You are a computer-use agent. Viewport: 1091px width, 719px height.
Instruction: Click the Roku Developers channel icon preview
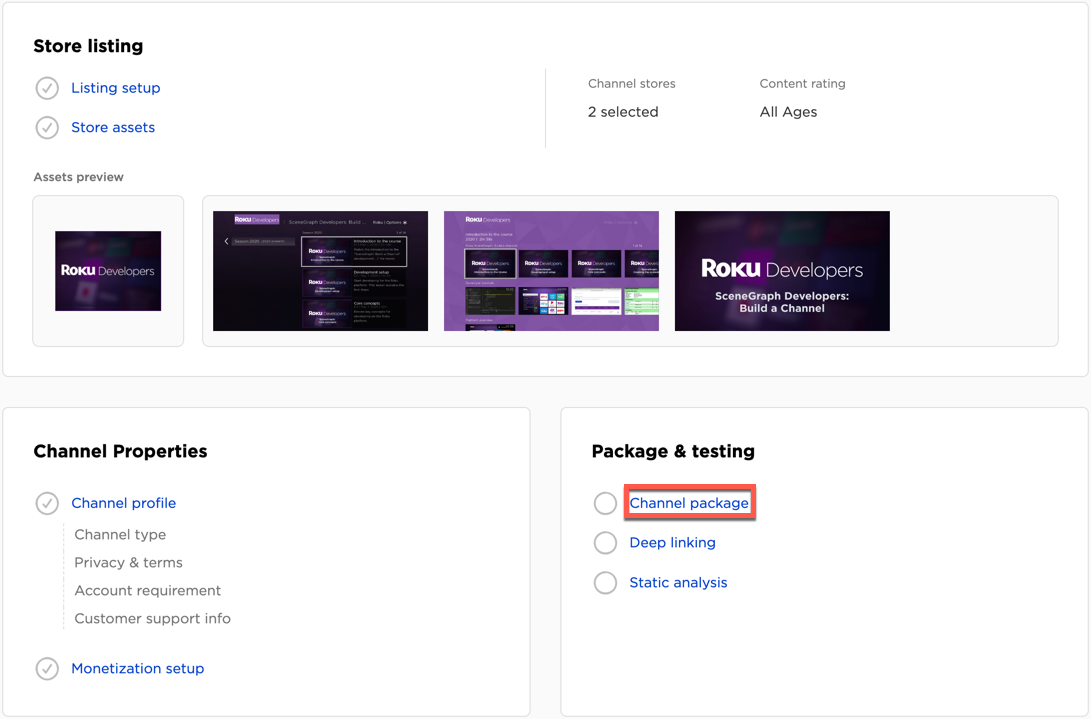point(108,271)
